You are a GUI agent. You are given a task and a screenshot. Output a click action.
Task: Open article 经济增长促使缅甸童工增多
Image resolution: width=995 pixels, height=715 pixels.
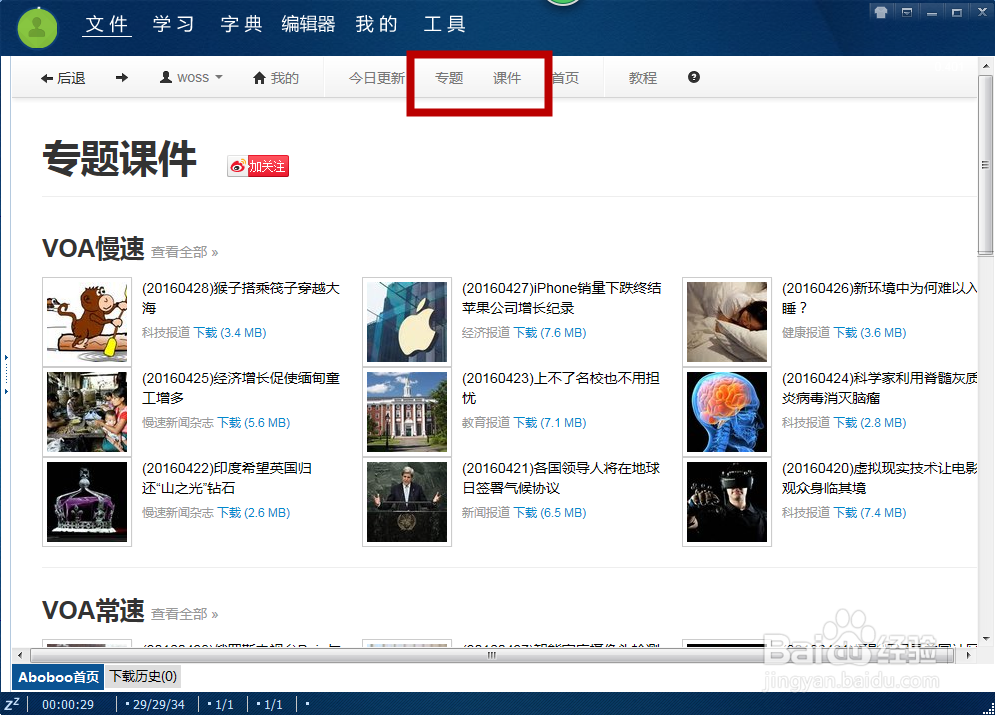click(x=241, y=388)
